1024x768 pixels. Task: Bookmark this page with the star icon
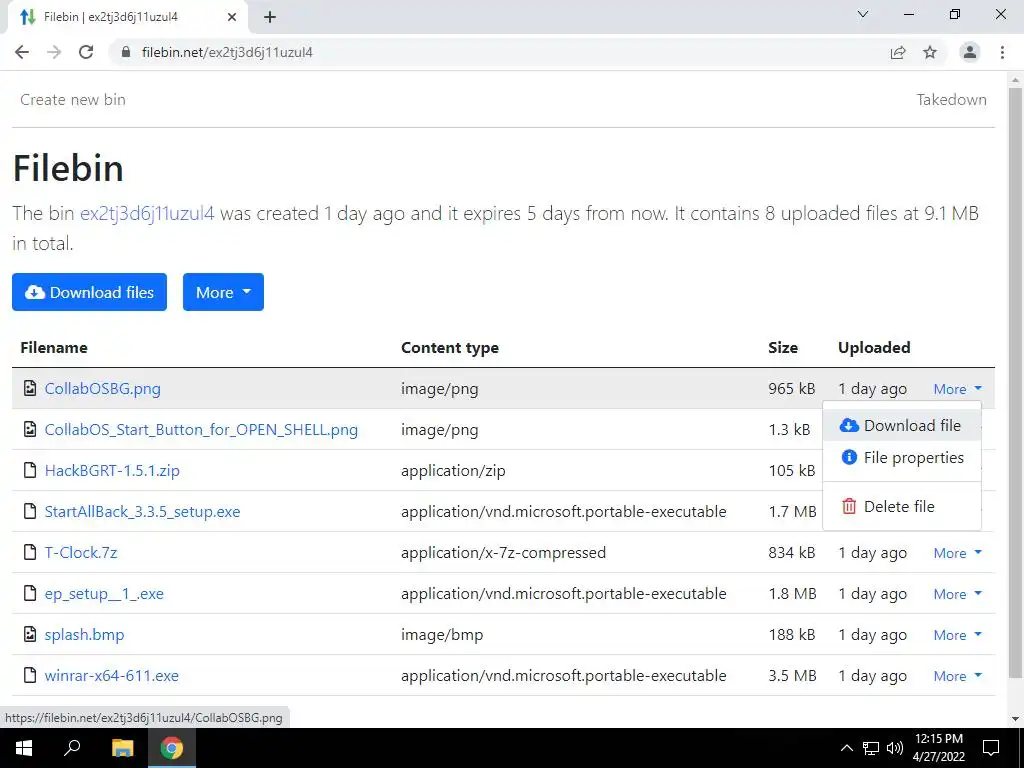pos(930,52)
